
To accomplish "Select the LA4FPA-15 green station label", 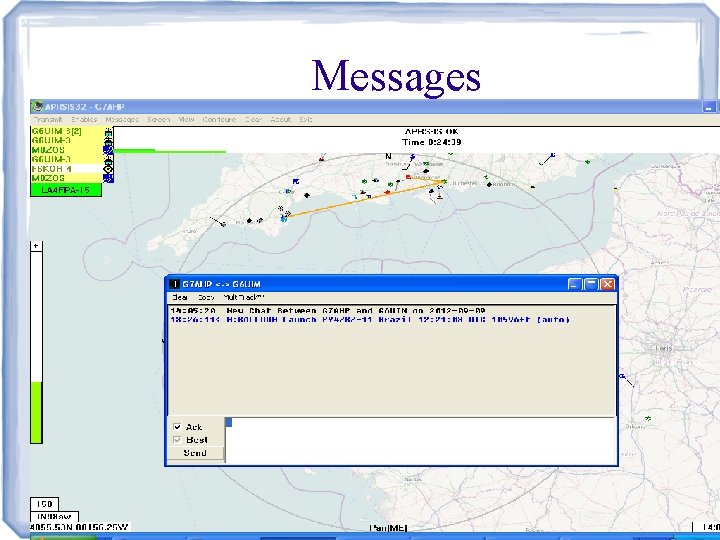I will (x=66, y=190).
